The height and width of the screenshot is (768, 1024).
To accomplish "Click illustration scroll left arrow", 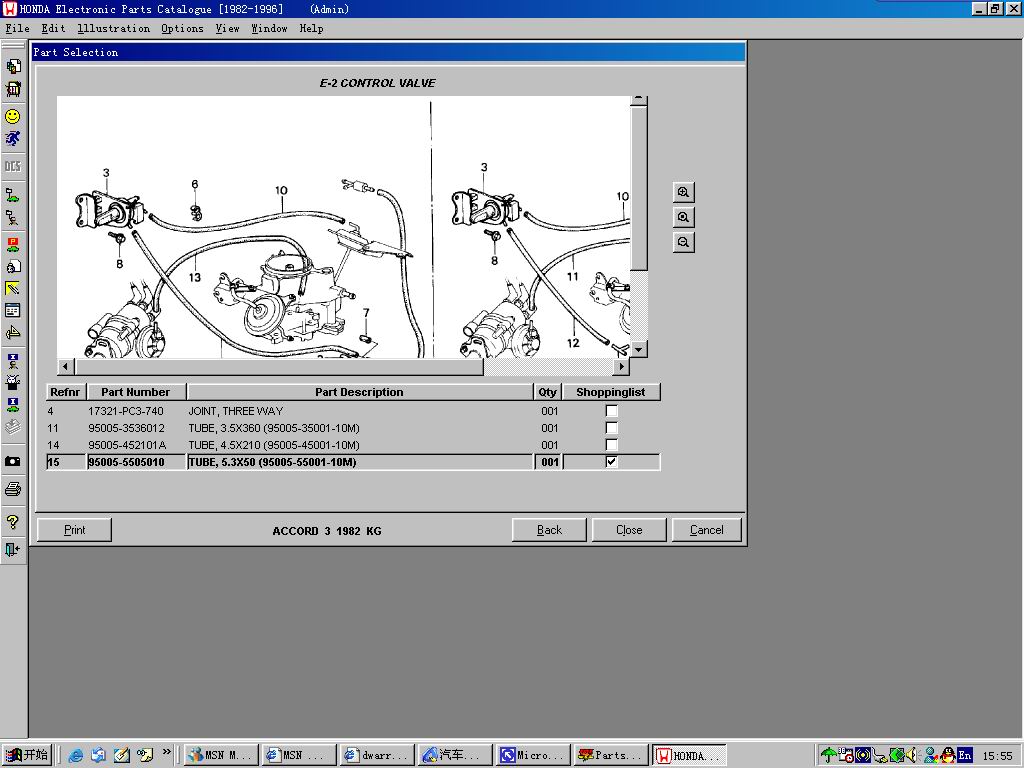I will pyautogui.click(x=65, y=367).
